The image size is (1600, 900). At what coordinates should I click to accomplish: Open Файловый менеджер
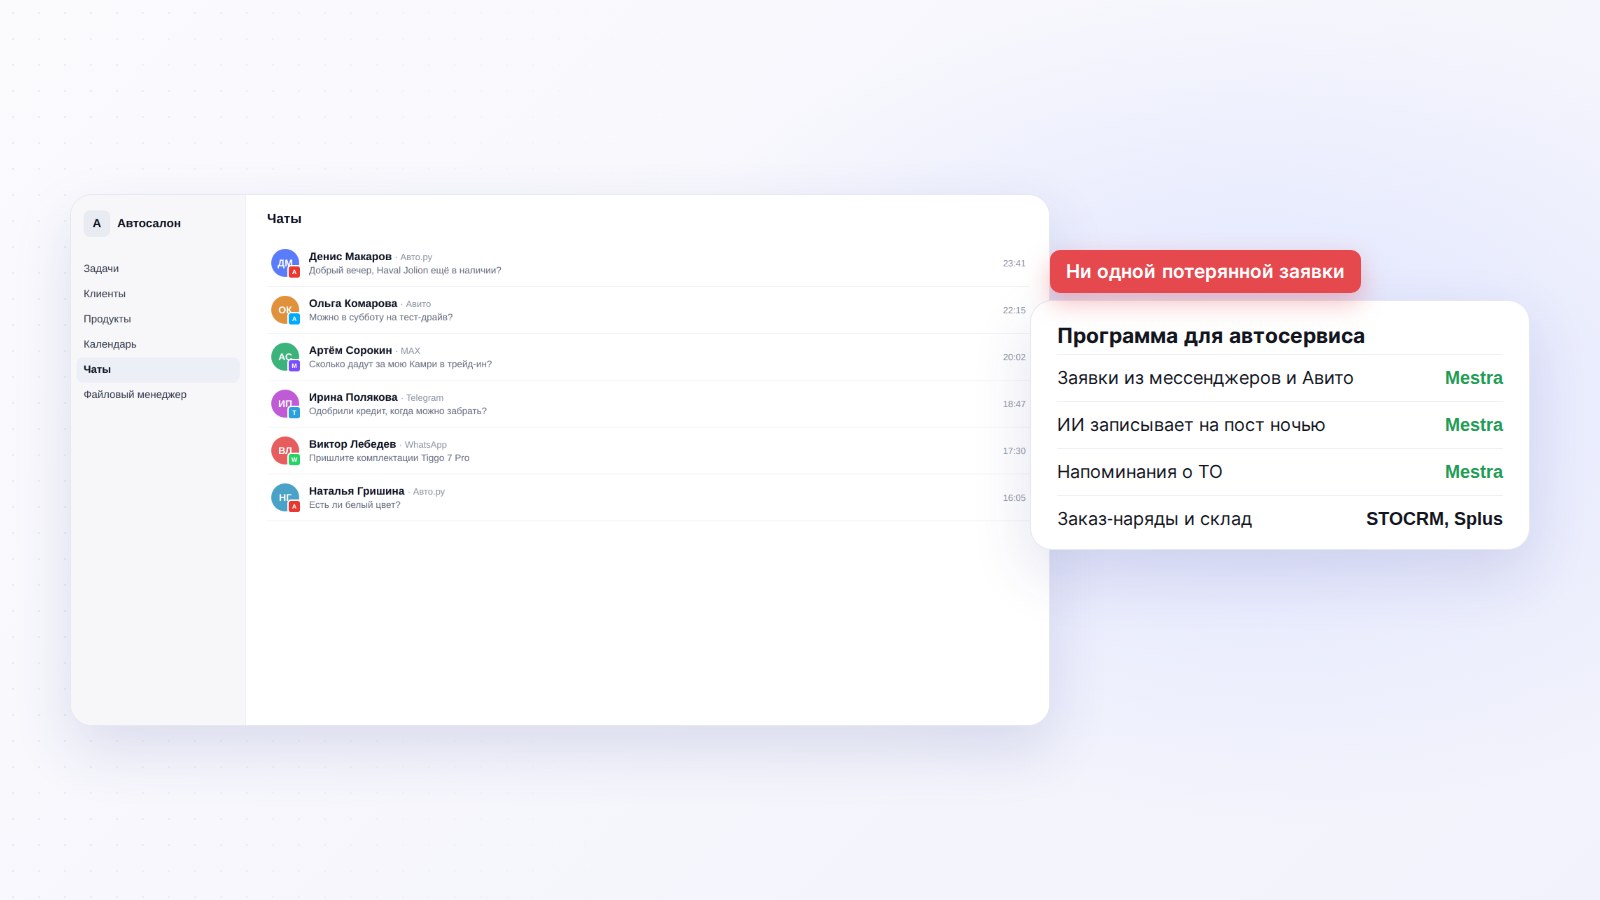(158, 394)
